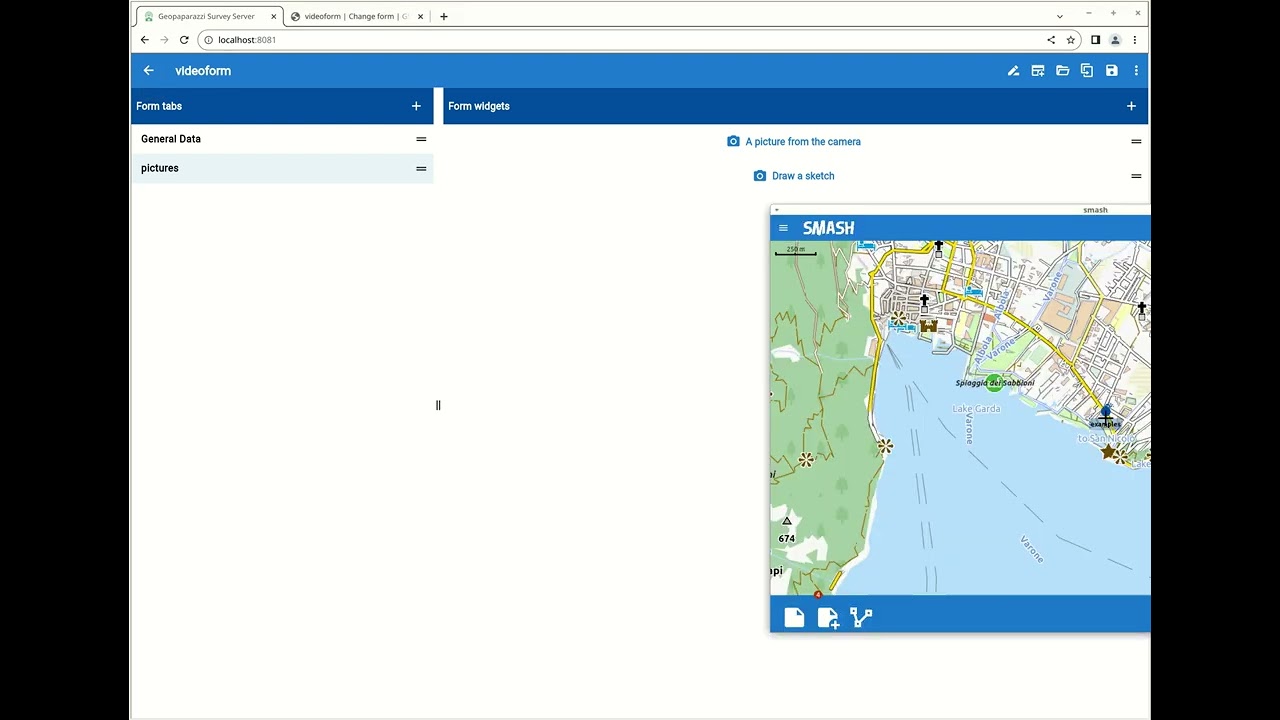Open the browser profile avatar
Viewport: 1280px width, 720px height.
tap(1115, 40)
